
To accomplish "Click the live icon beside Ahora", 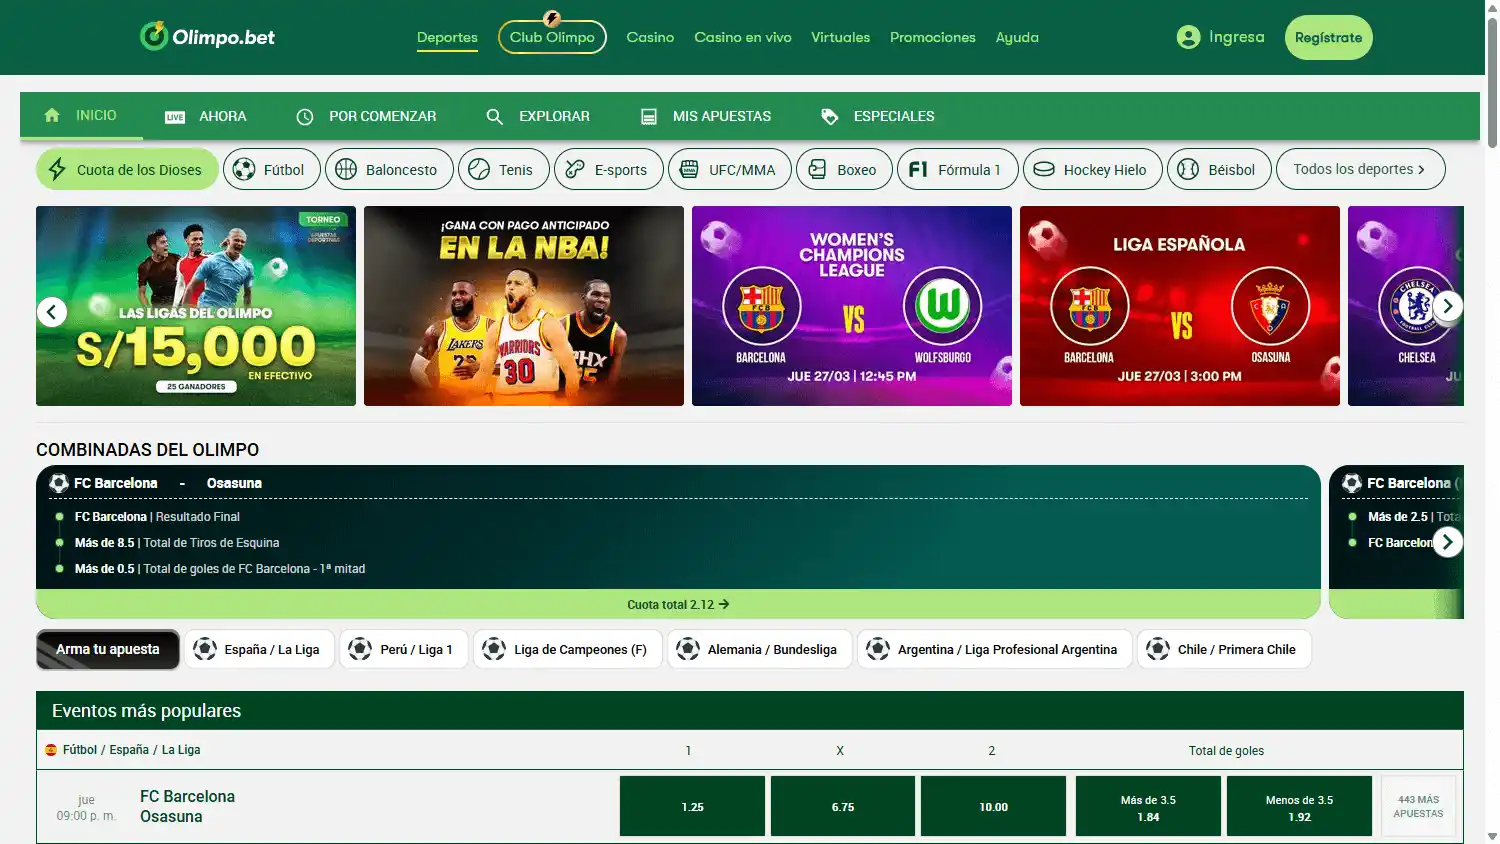I will [x=175, y=117].
